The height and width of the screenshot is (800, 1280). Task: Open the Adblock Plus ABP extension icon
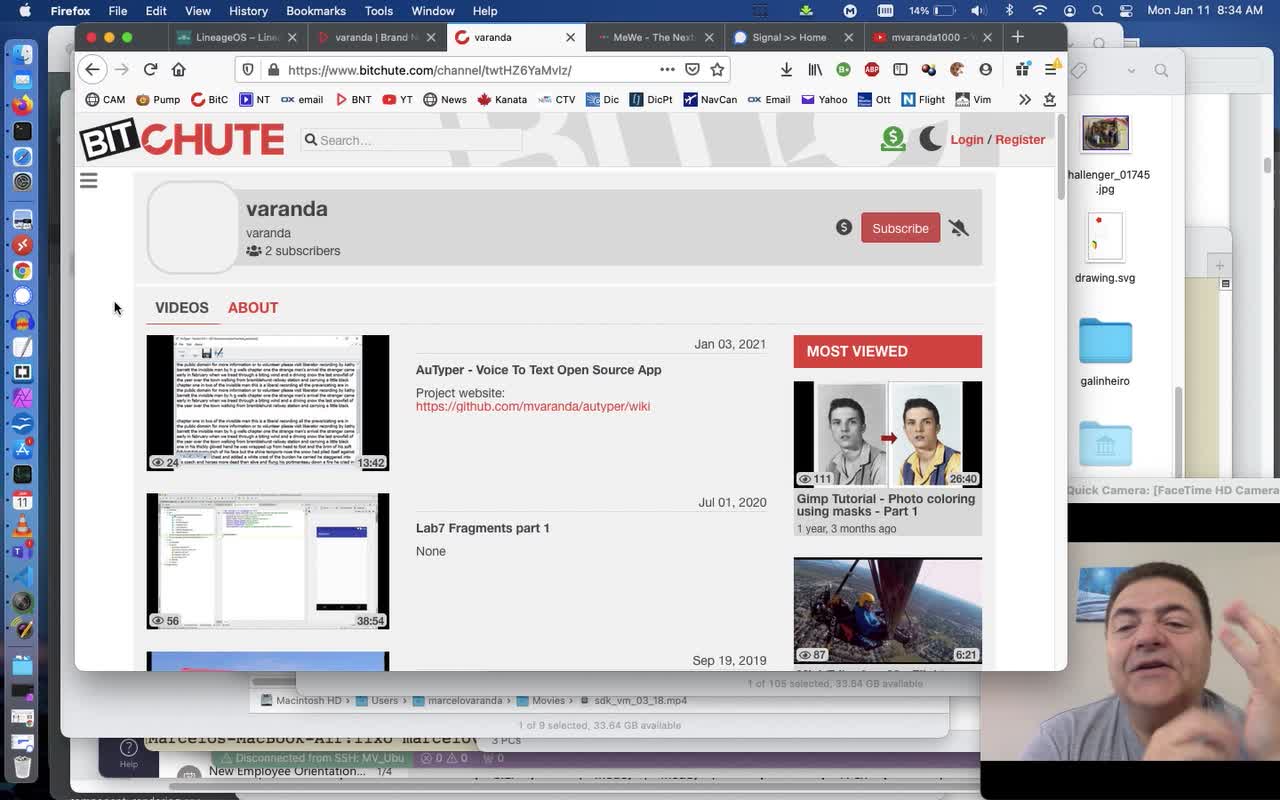(x=872, y=69)
